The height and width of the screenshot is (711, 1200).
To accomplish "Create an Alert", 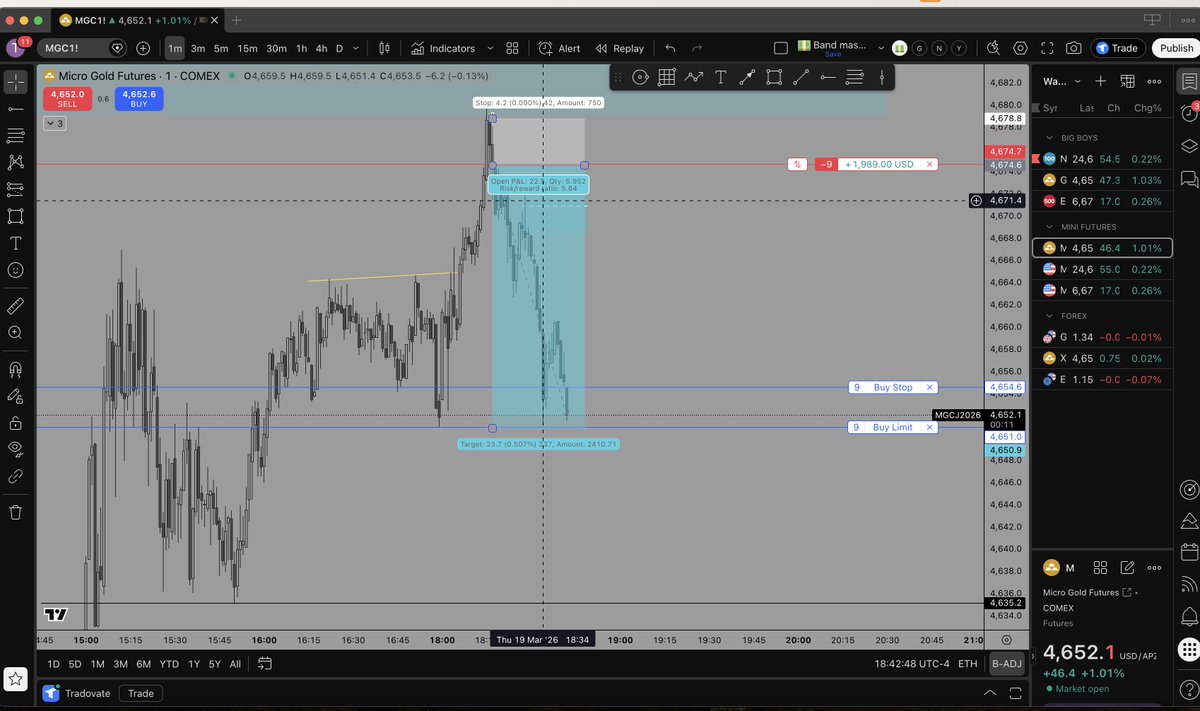I will click(559, 48).
